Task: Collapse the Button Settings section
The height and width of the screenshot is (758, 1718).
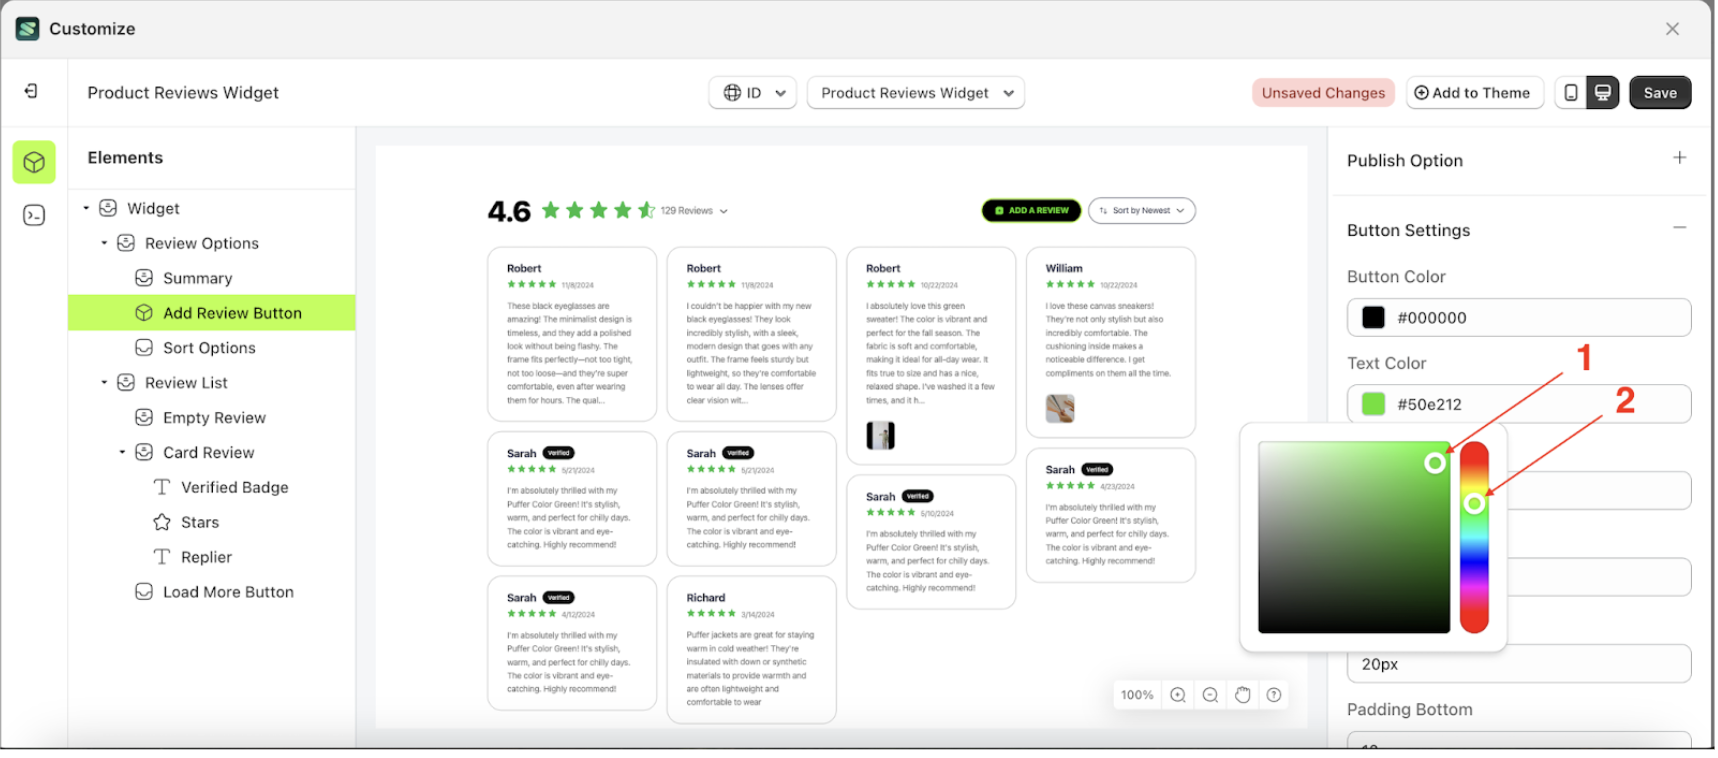Action: [x=1680, y=228]
